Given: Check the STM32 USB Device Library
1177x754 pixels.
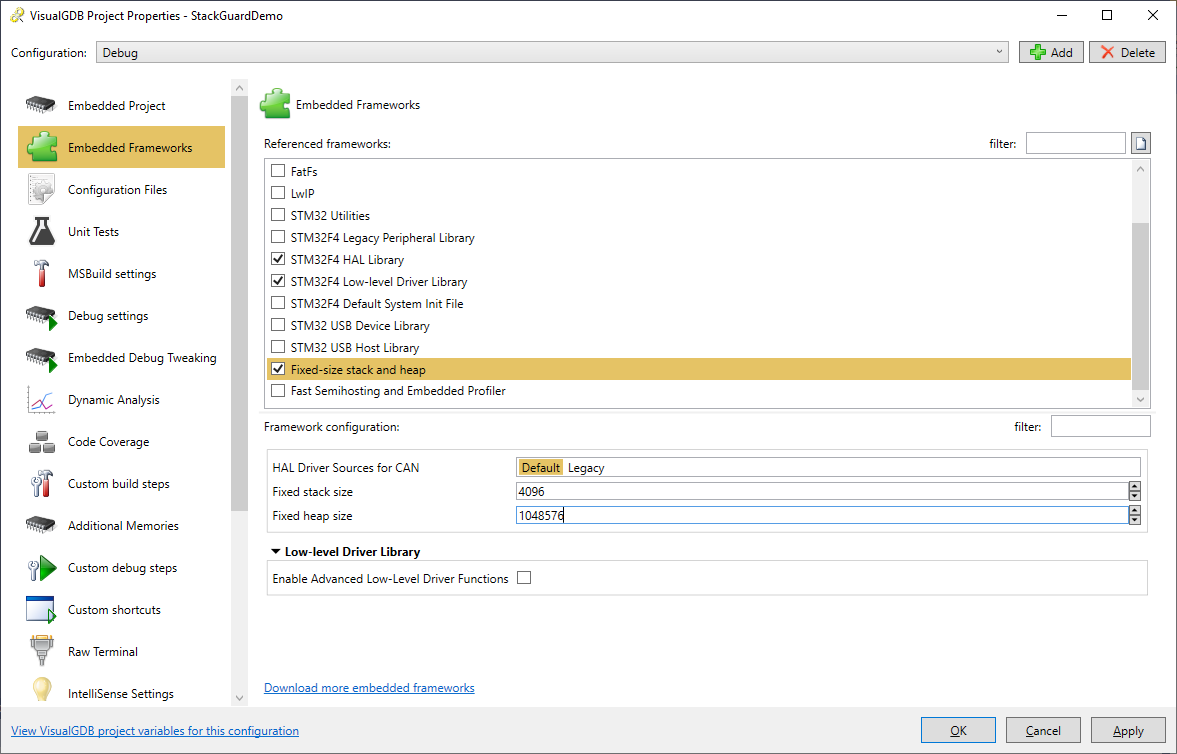Looking at the screenshot, I should [x=278, y=325].
